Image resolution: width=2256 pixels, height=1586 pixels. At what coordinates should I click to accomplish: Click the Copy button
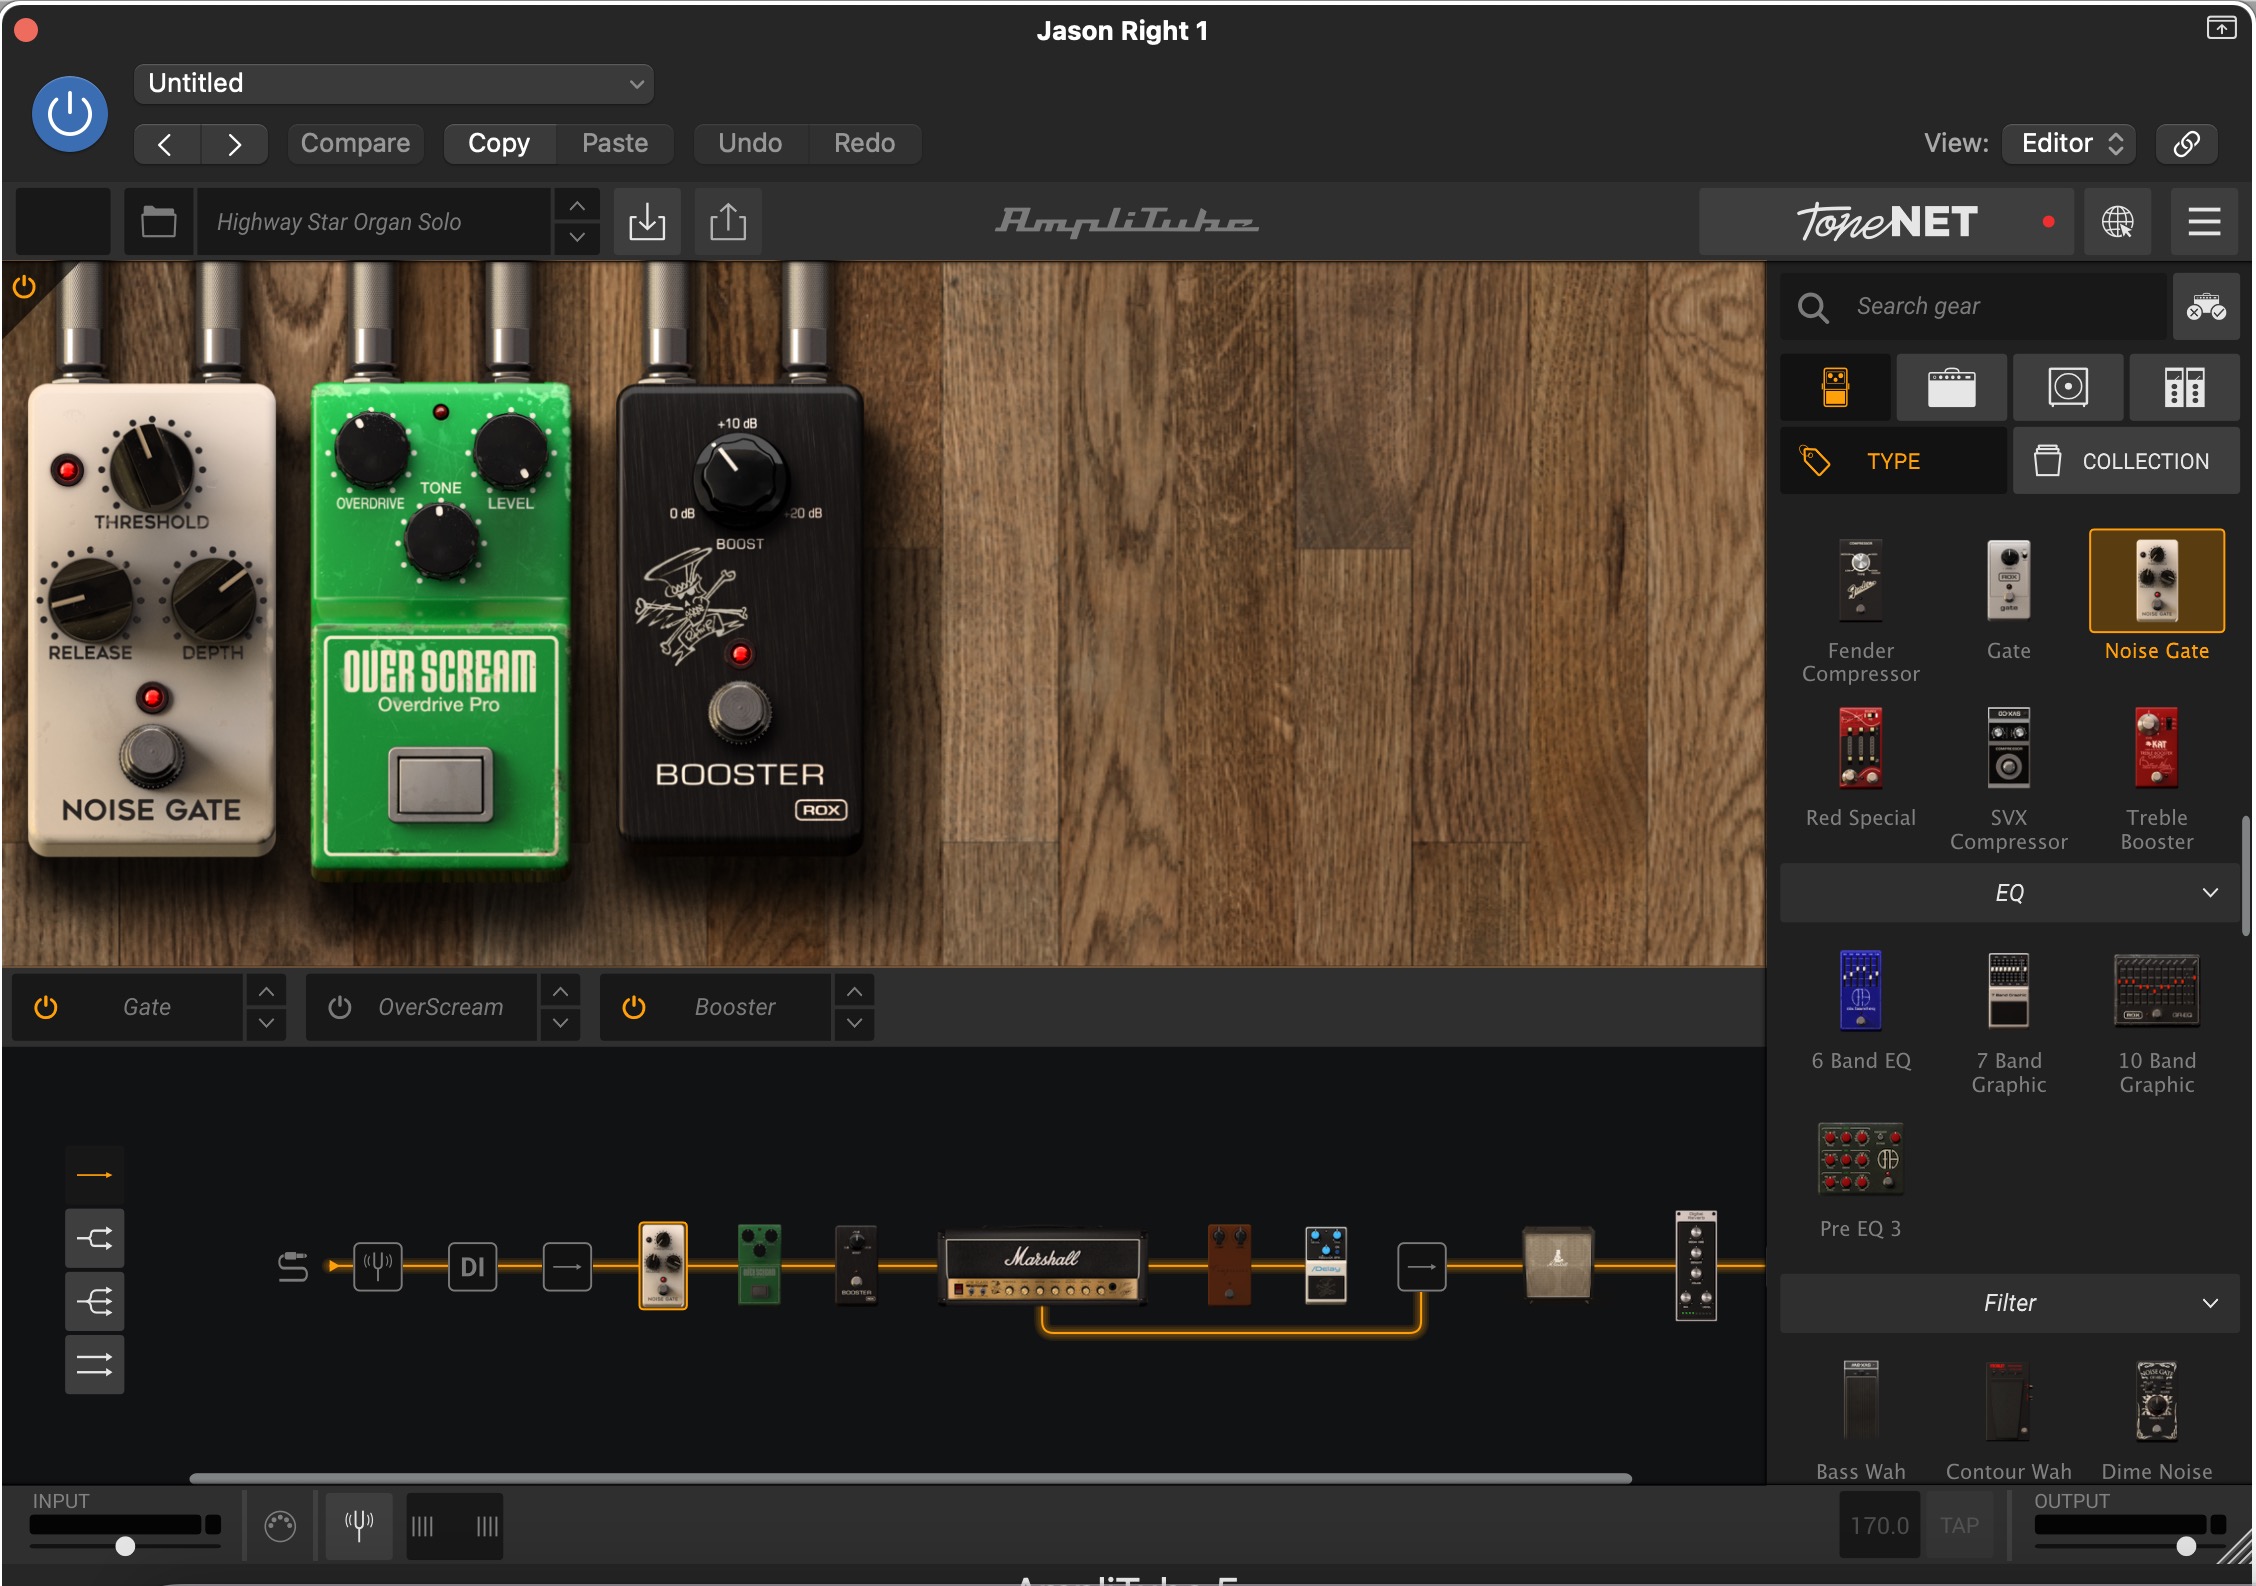tap(499, 144)
